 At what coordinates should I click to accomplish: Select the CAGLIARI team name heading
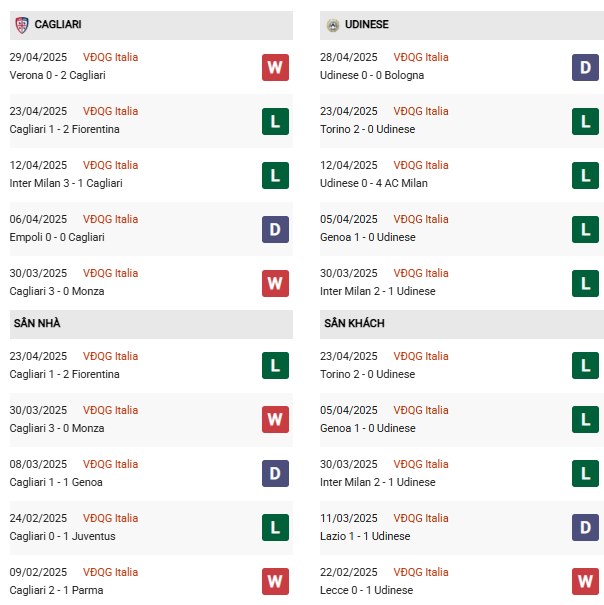pyautogui.click(x=58, y=24)
